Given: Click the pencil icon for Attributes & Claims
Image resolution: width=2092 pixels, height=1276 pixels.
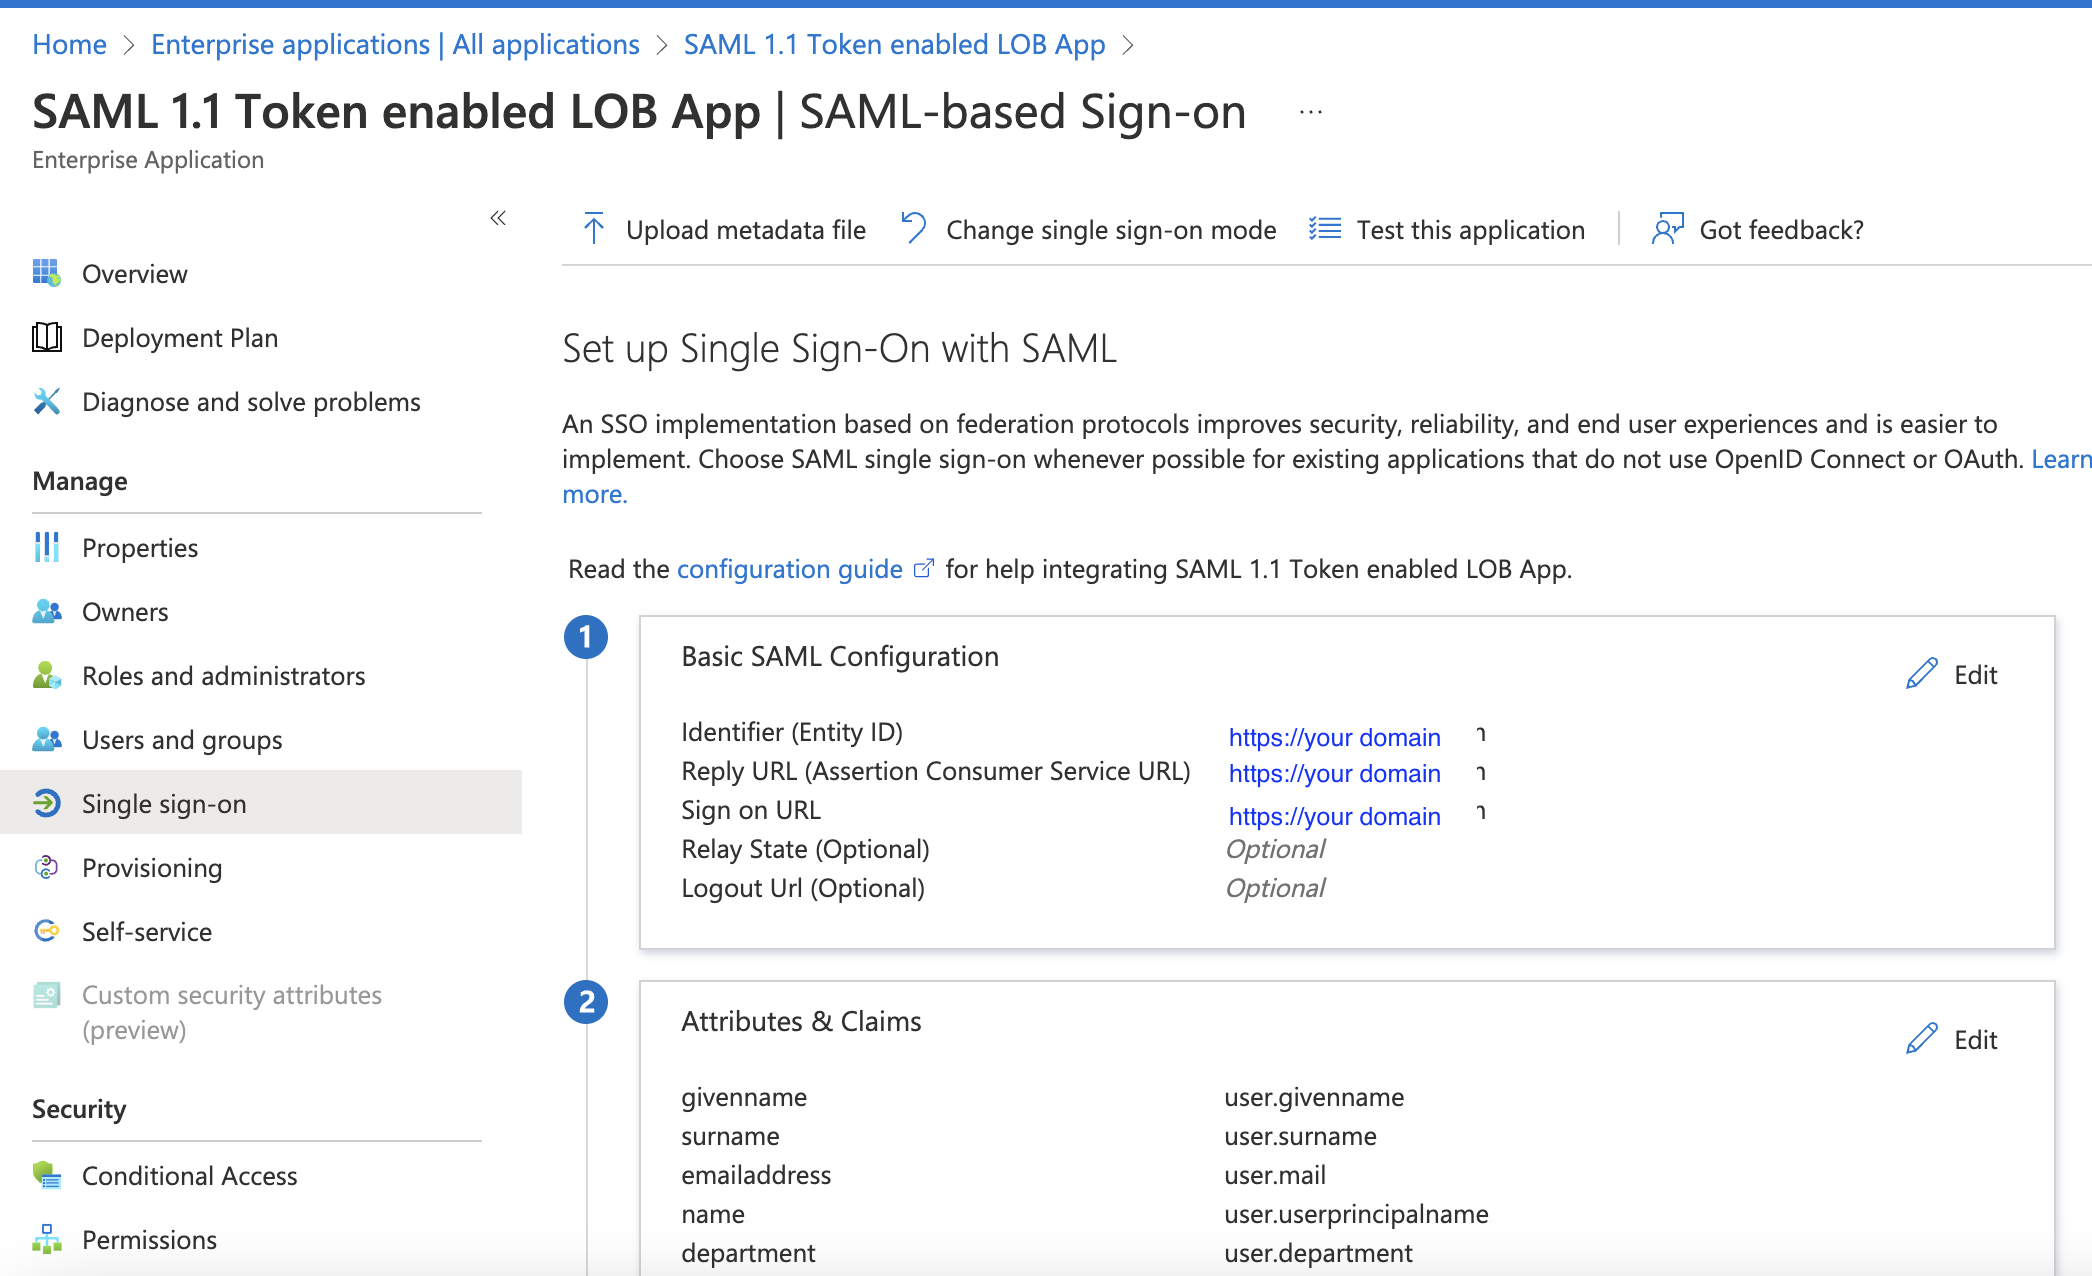Looking at the screenshot, I should (x=1921, y=1039).
